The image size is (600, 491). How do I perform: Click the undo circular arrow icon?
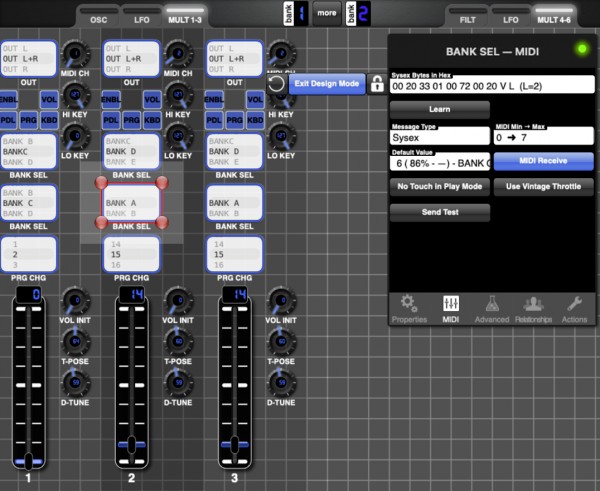276,84
